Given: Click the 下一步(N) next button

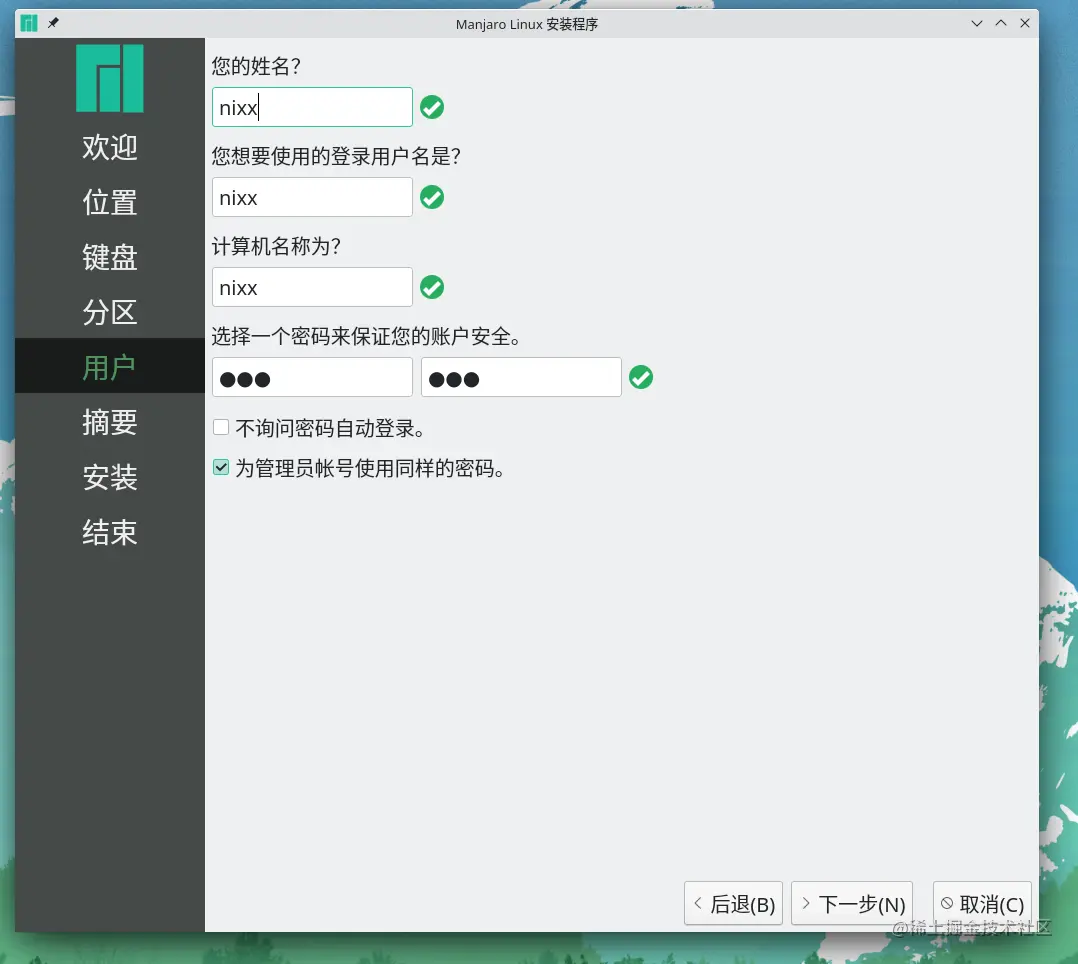Looking at the screenshot, I should 852,903.
